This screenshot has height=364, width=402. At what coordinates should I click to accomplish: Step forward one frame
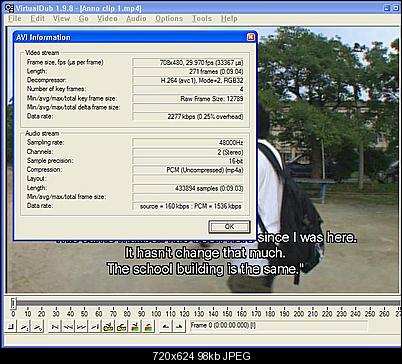81,326
